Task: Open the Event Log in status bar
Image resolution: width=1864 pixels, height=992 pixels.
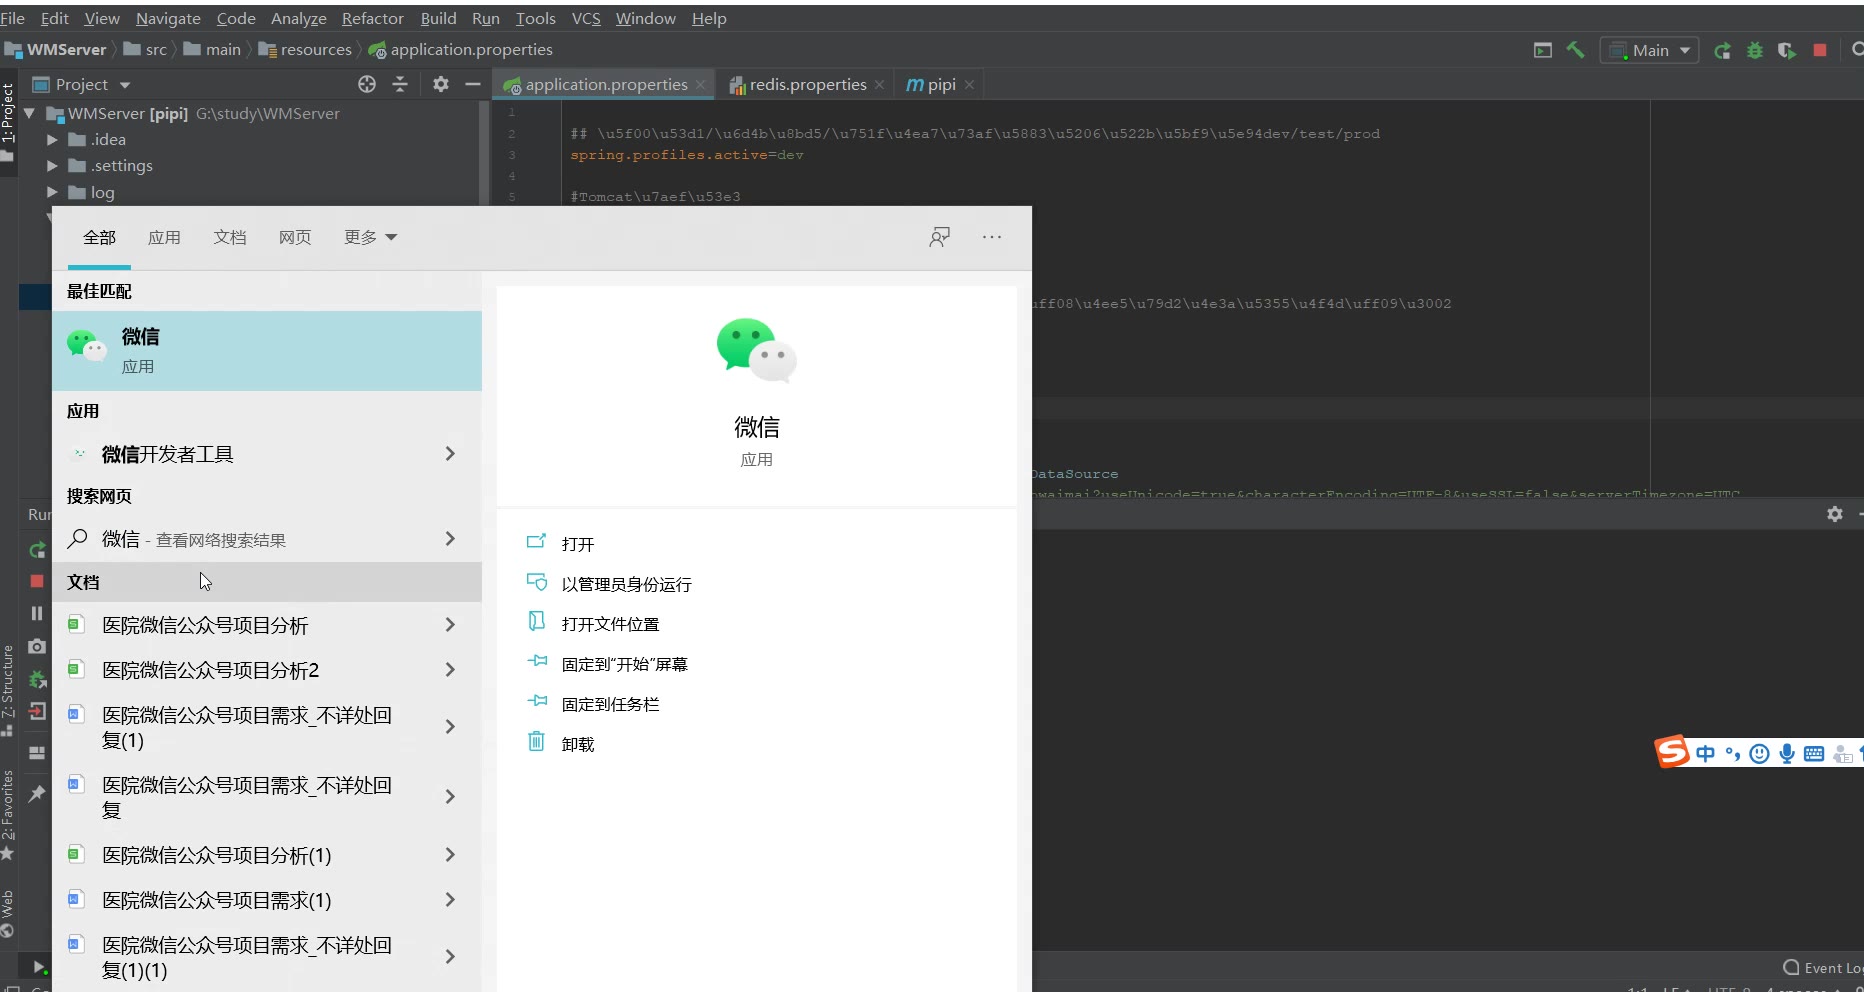Action: pyautogui.click(x=1823, y=967)
